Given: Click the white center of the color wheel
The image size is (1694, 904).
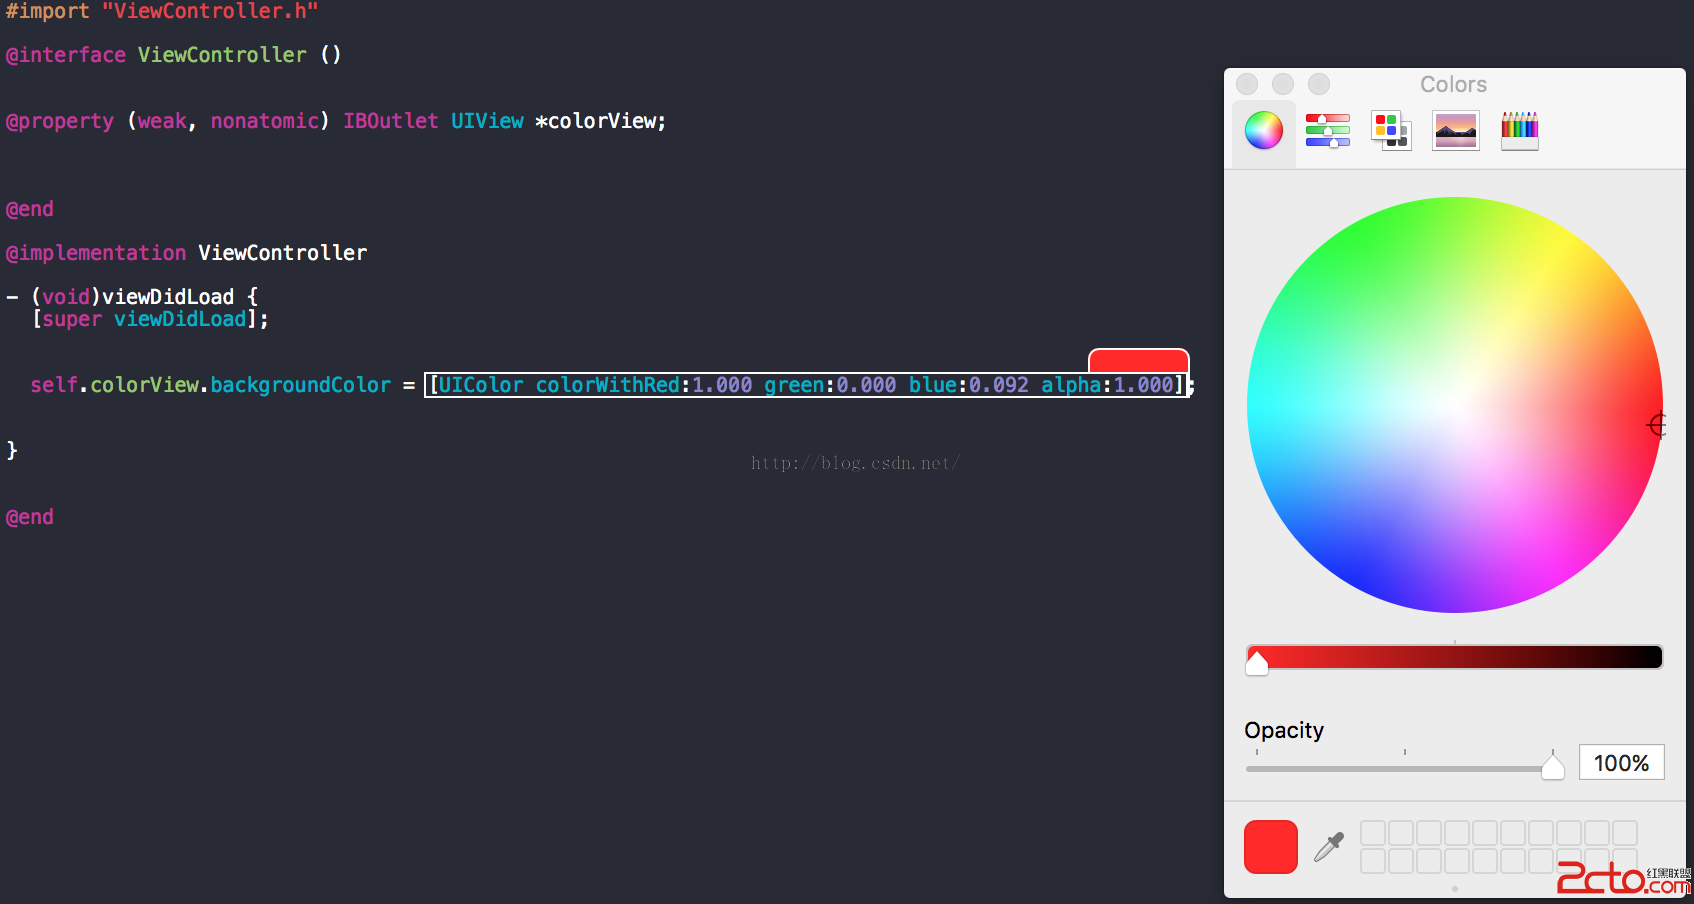Looking at the screenshot, I should click(x=1454, y=405).
